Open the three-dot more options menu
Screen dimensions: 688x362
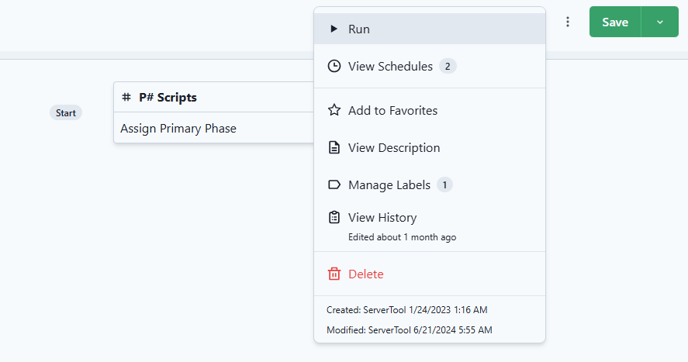pyautogui.click(x=568, y=22)
